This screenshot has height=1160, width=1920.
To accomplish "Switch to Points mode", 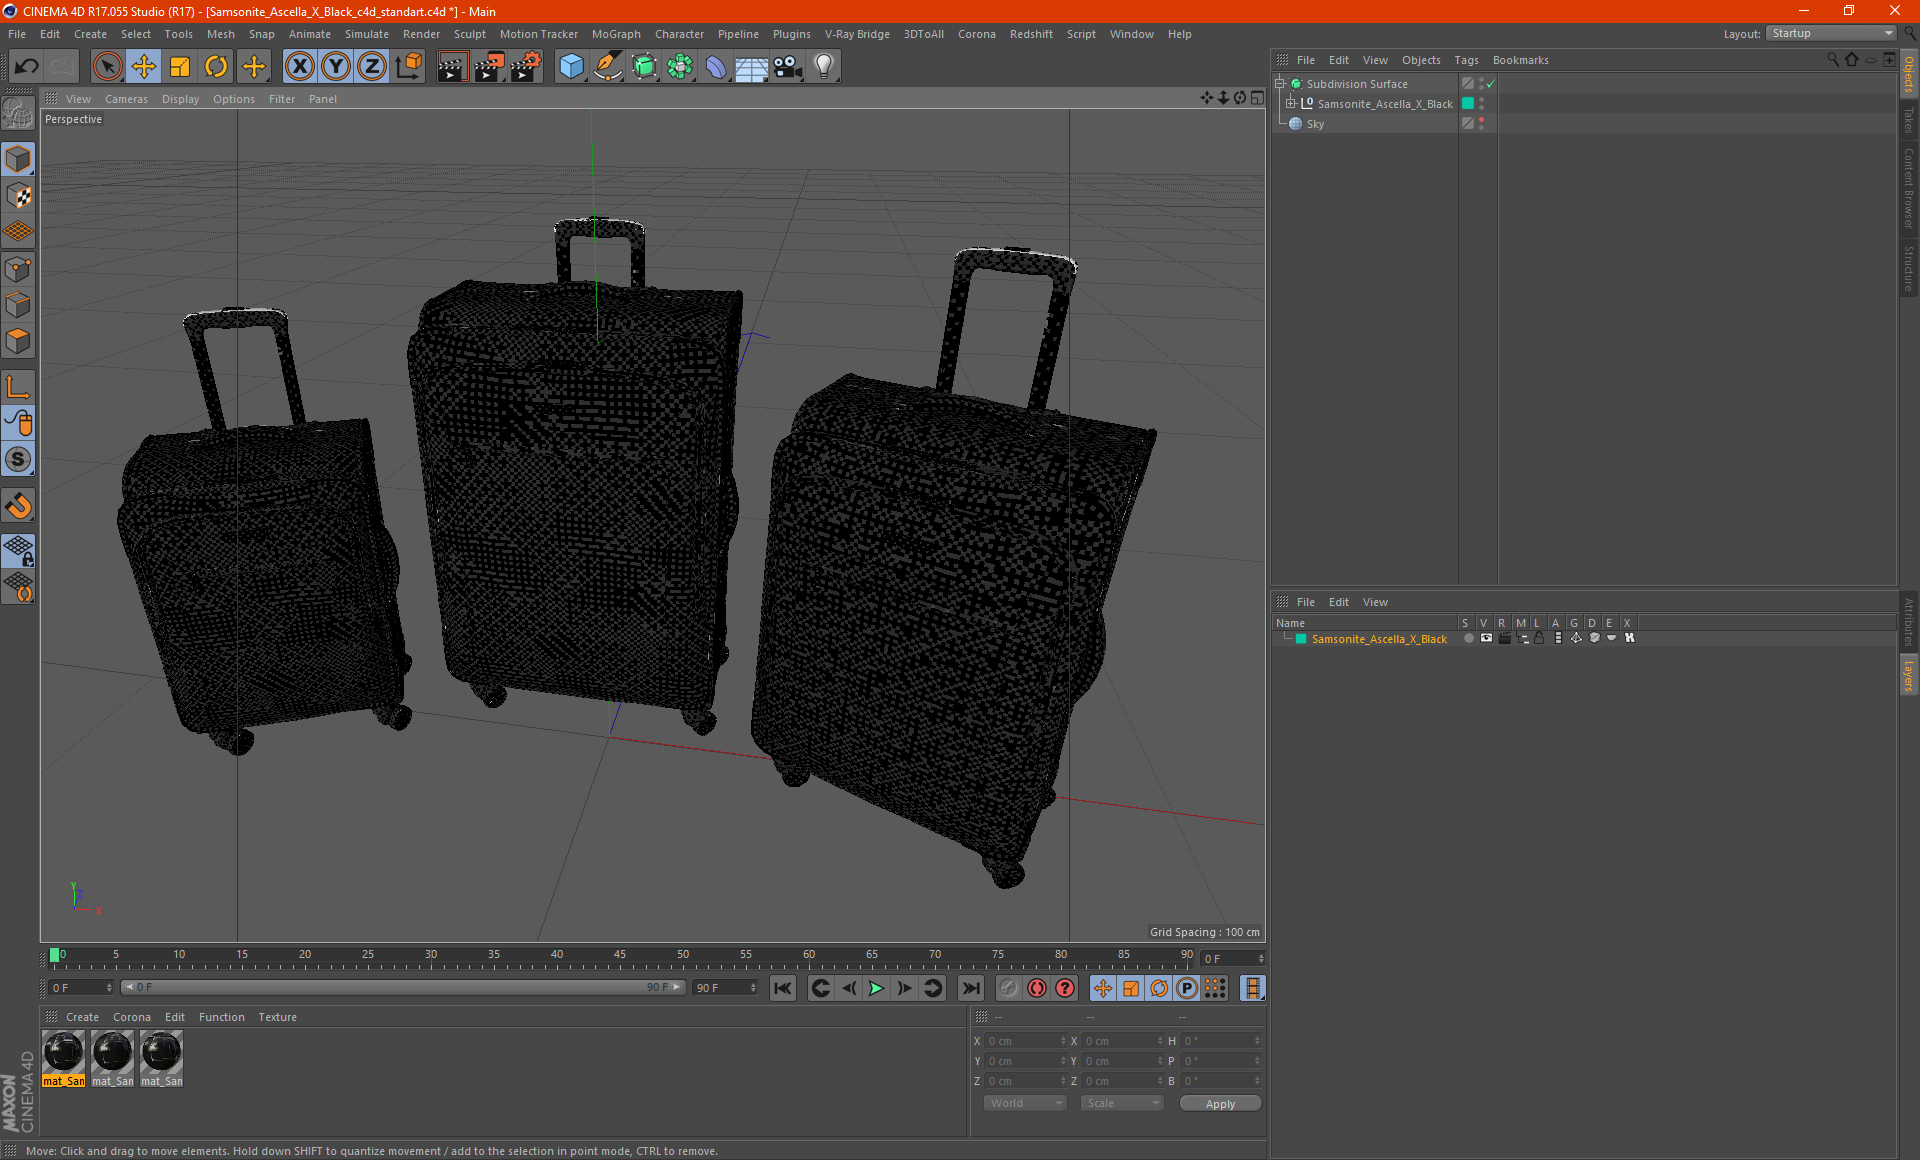I will tap(18, 269).
